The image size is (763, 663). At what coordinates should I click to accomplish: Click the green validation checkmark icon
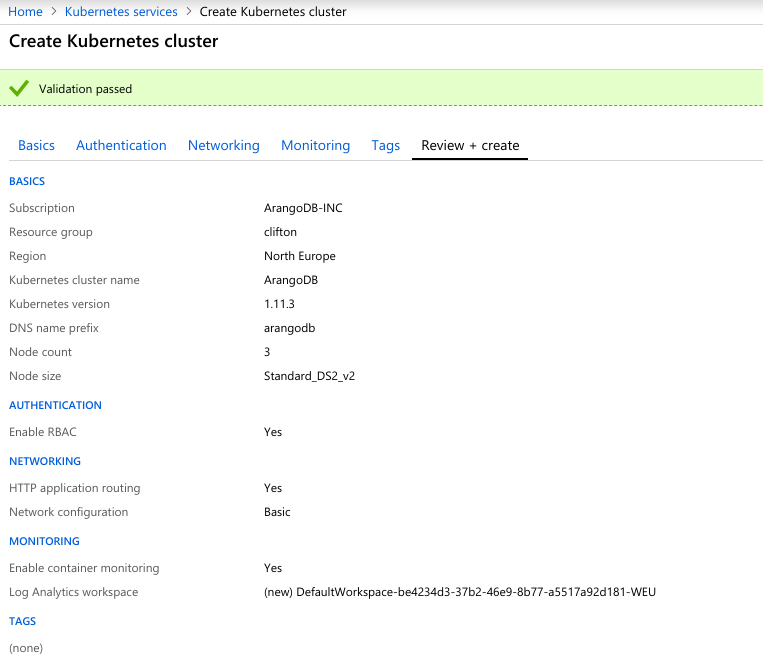(x=18, y=88)
